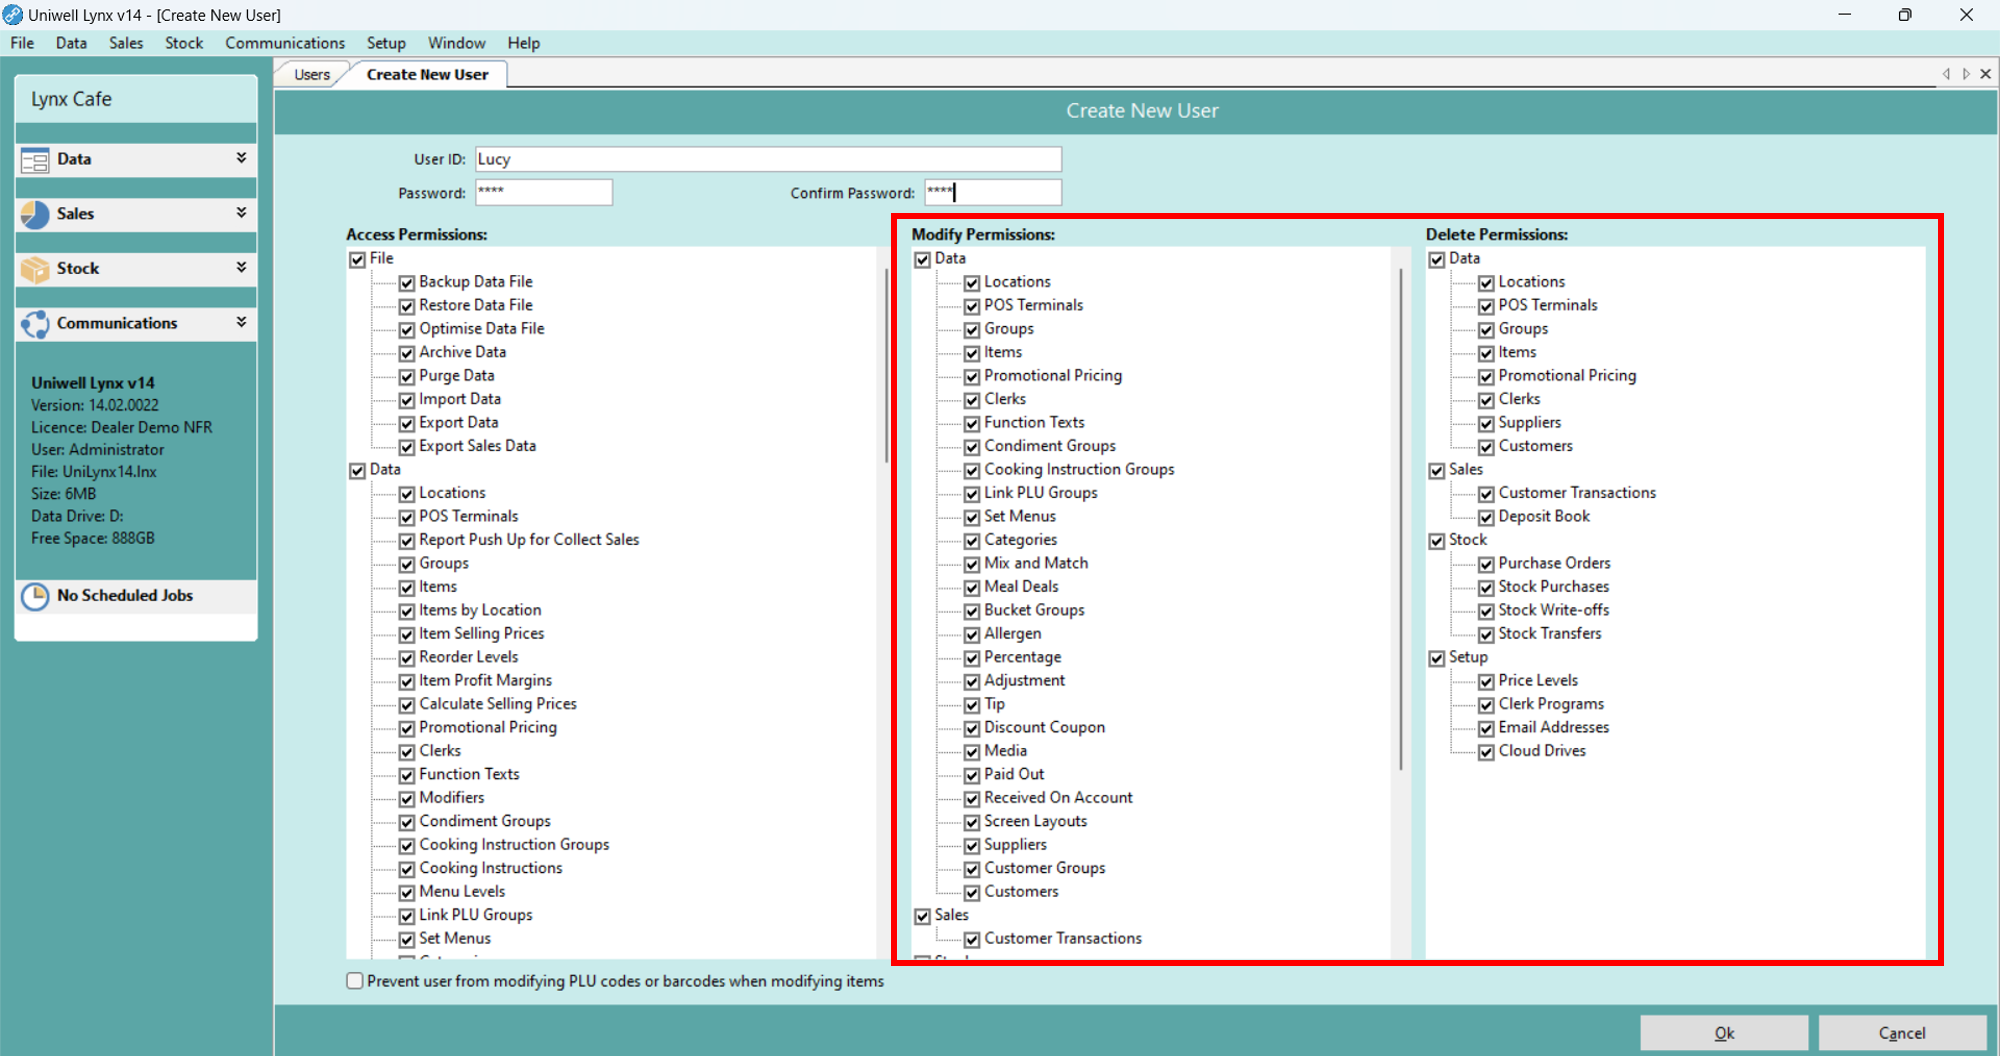Uncheck Discount Coupon modify permission
The image size is (2000, 1056).
tap(972, 729)
